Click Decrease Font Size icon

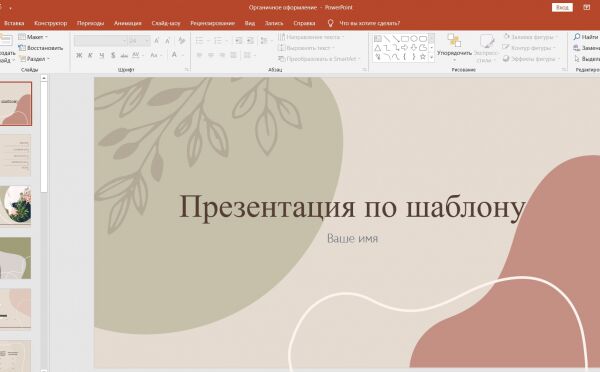pos(168,41)
